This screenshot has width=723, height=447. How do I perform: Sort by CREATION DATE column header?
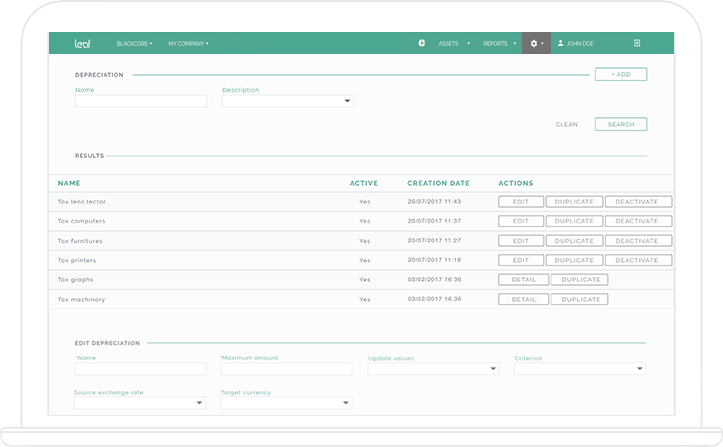pyautogui.click(x=439, y=183)
